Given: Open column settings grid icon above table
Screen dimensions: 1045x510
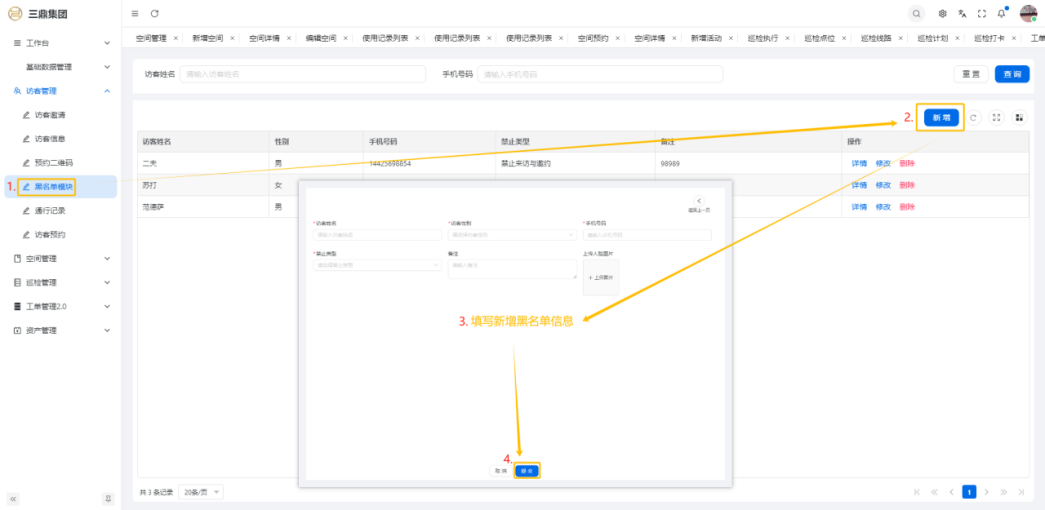Looking at the screenshot, I should pos(1019,118).
